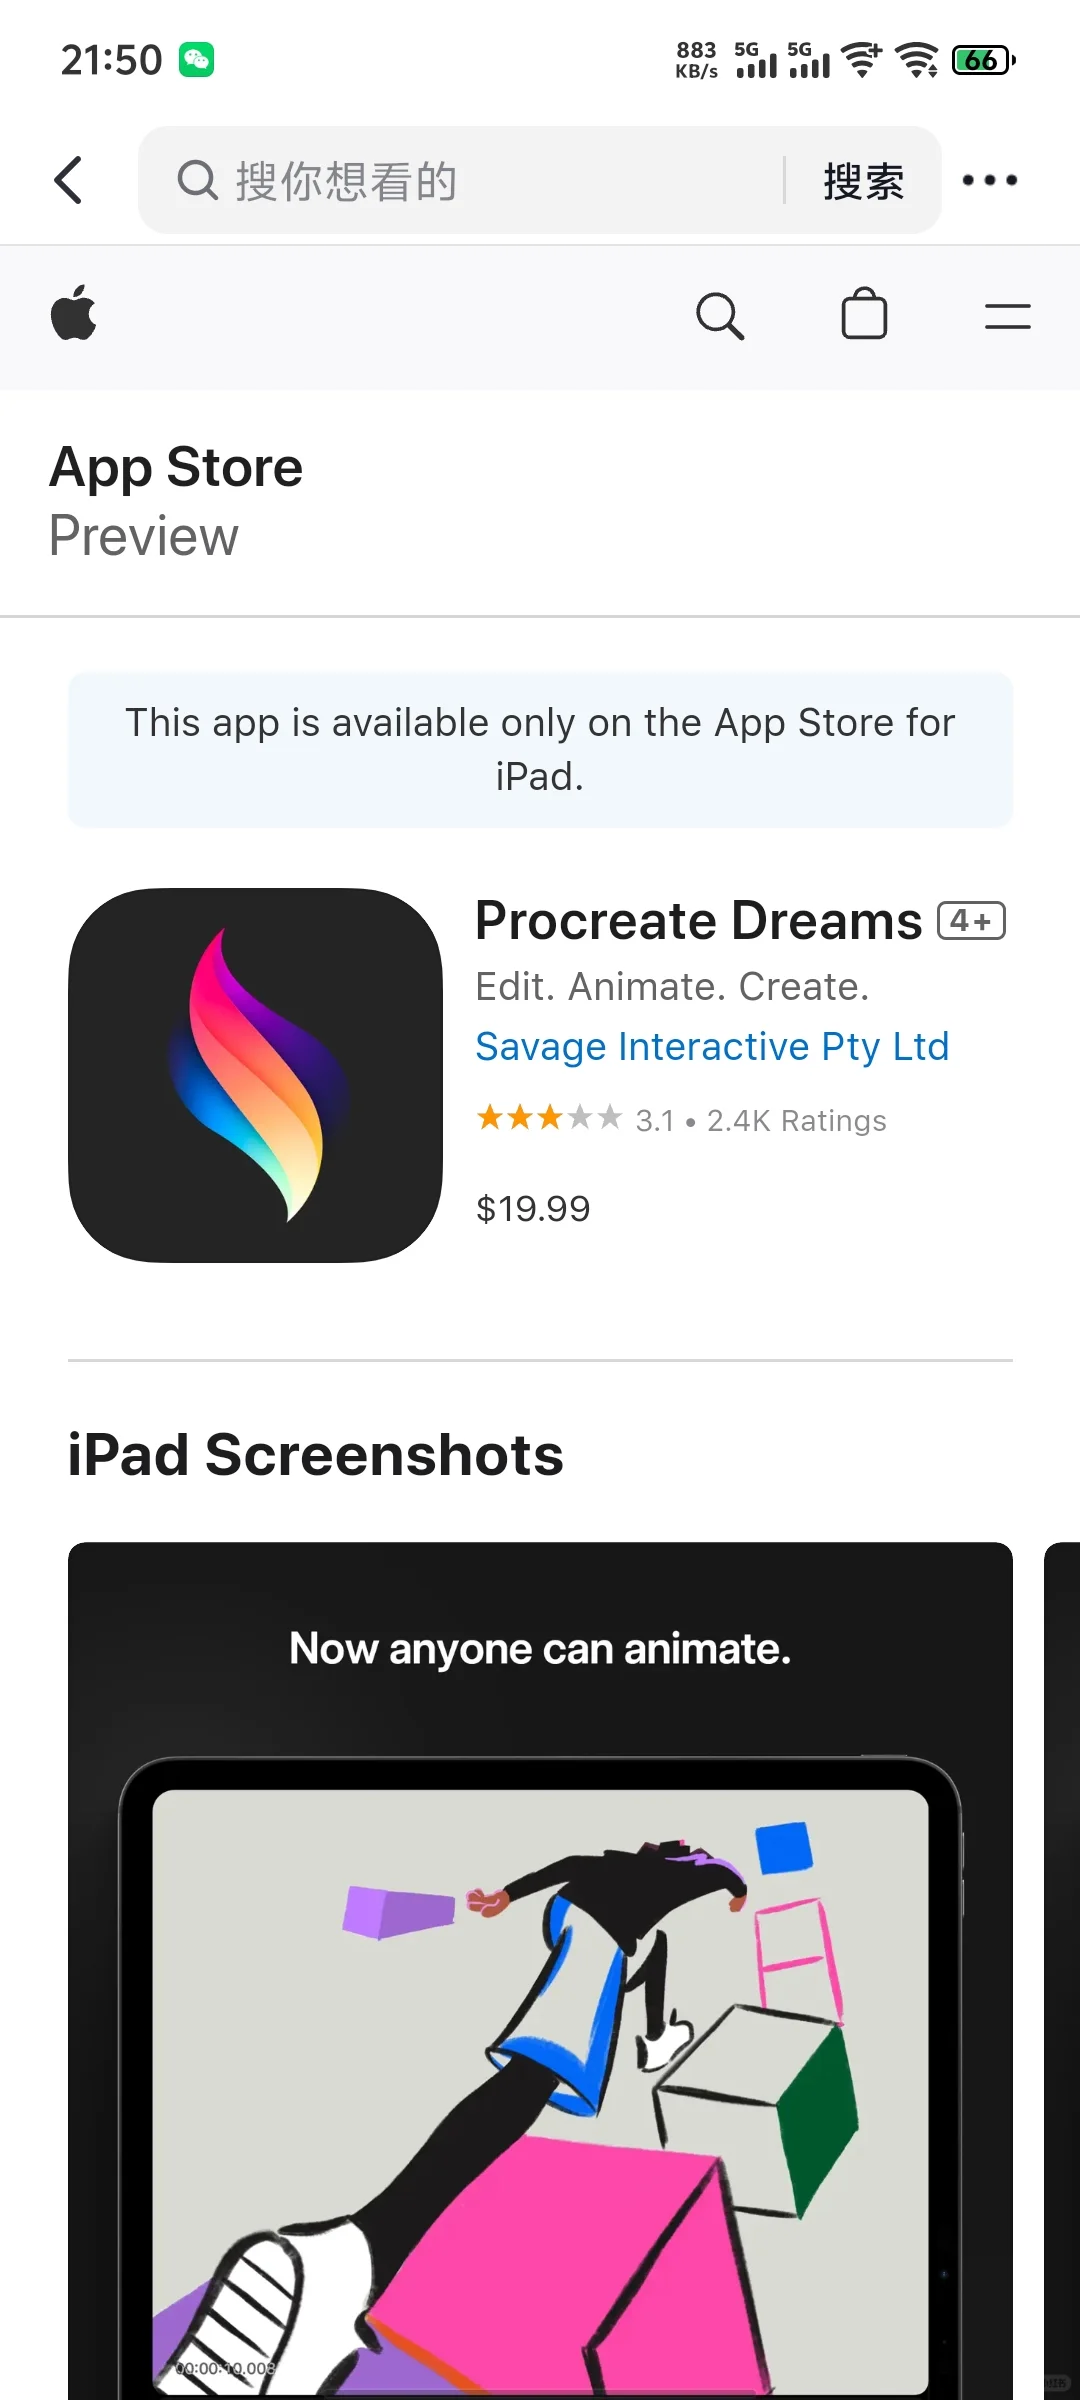Tap the iPad-only availability banner
The width and height of the screenshot is (1080, 2400).
tap(540, 749)
